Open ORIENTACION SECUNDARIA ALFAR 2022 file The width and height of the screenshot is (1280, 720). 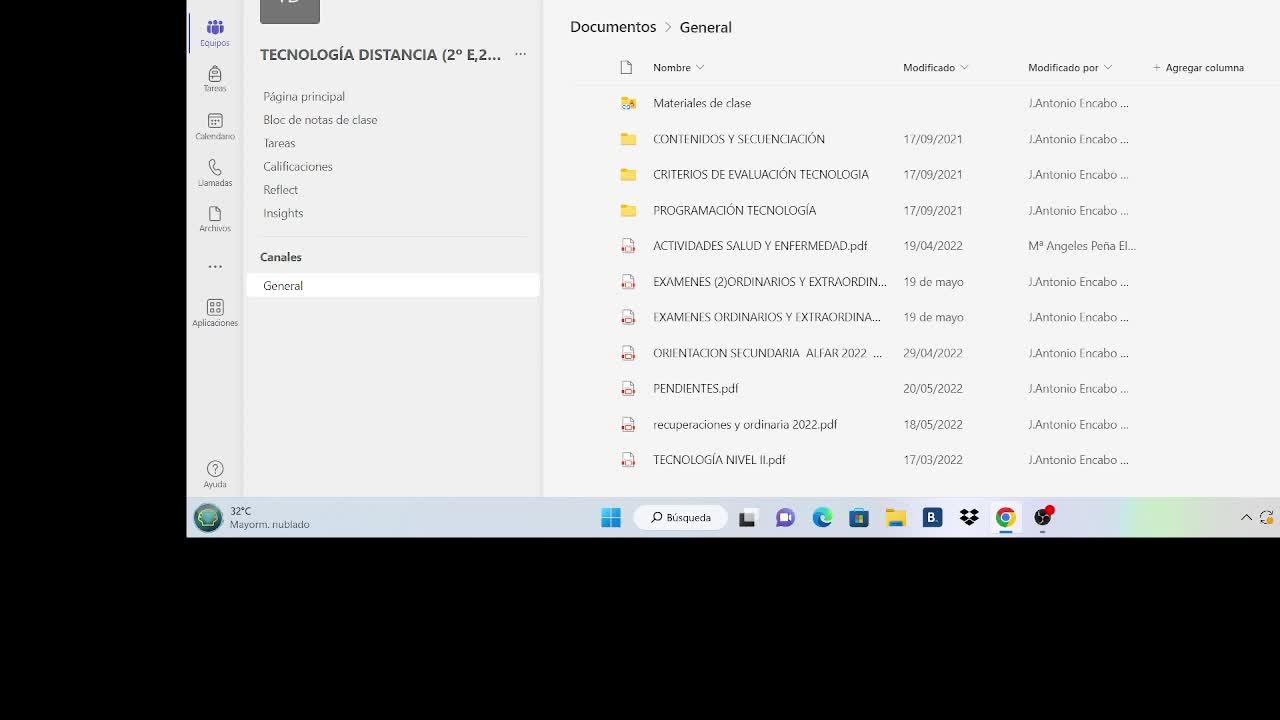pyautogui.click(x=767, y=353)
